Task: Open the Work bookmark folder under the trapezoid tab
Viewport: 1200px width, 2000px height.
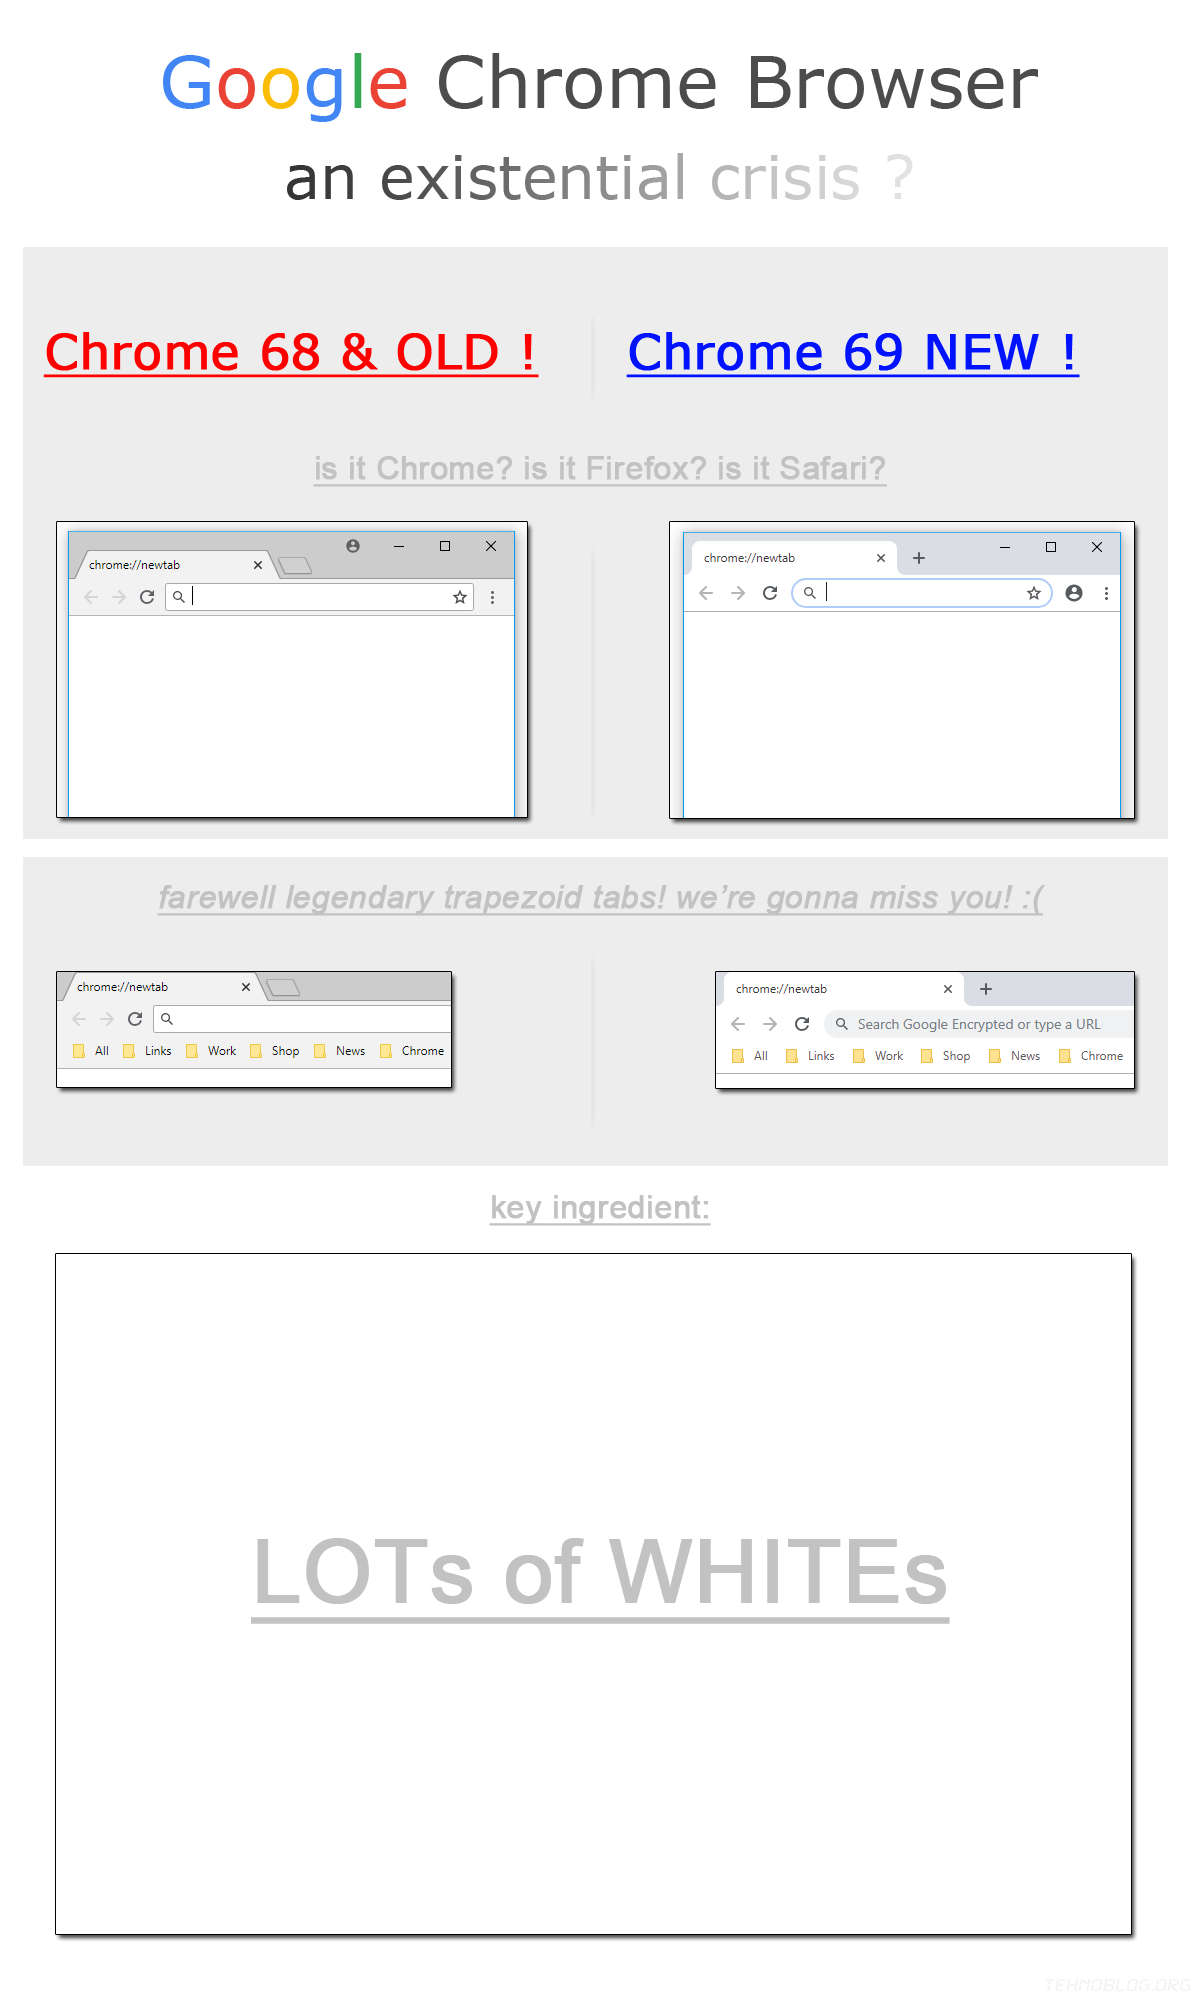Action: (x=212, y=1051)
